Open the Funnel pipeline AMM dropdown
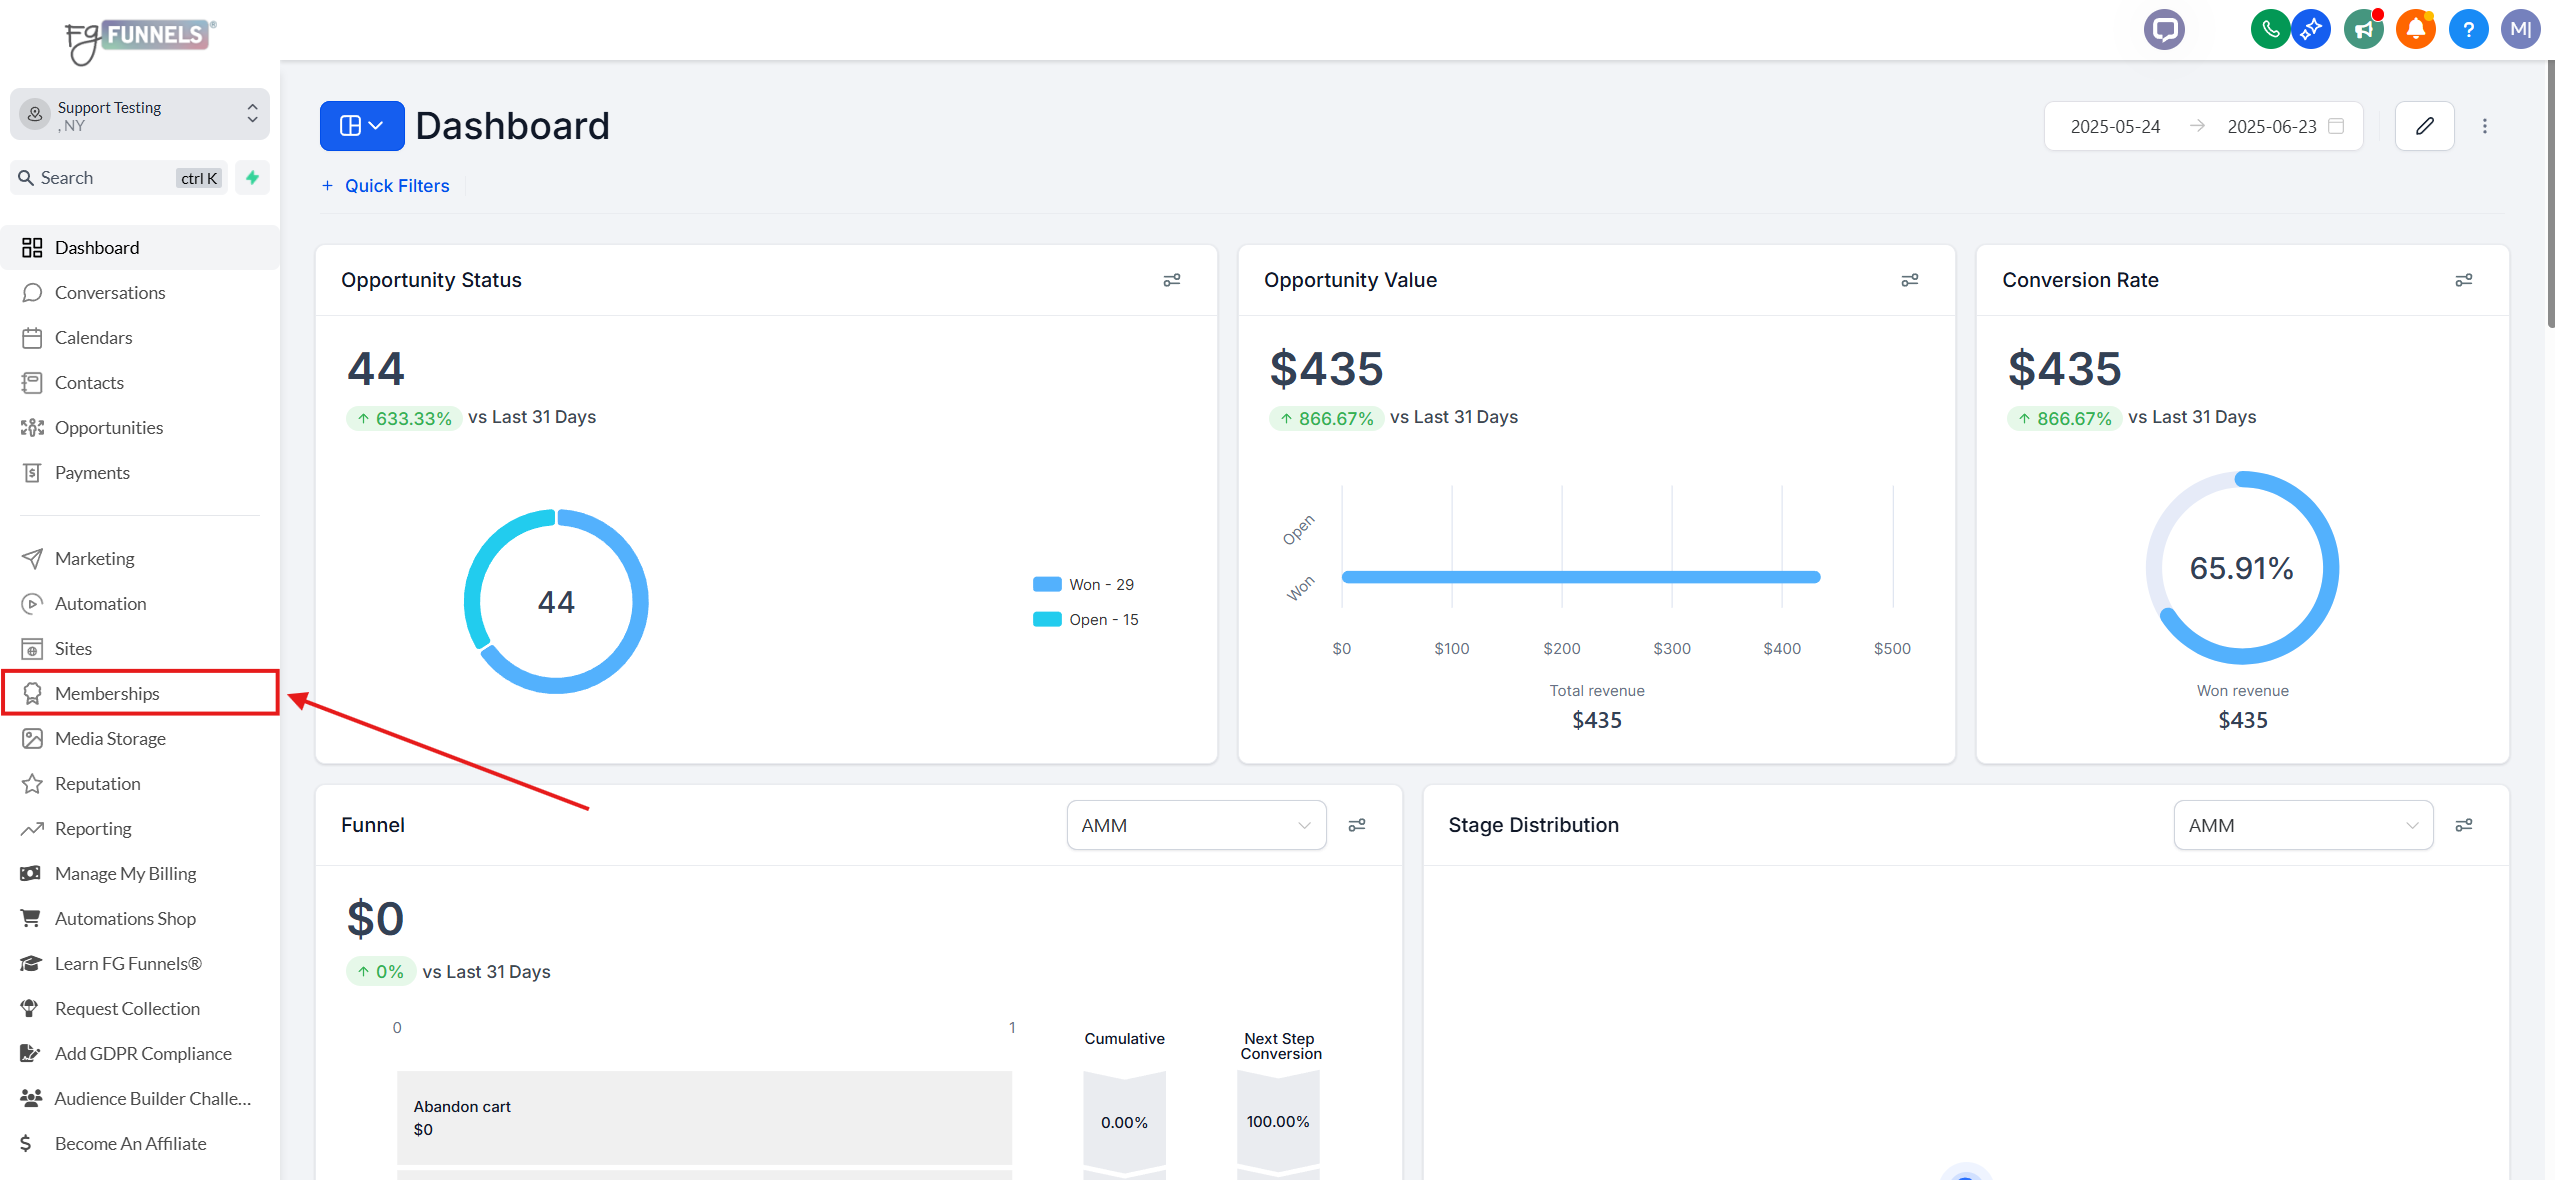This screenshot has height=1180, width=2555. pyautogui.click(x=1196, y=825)
